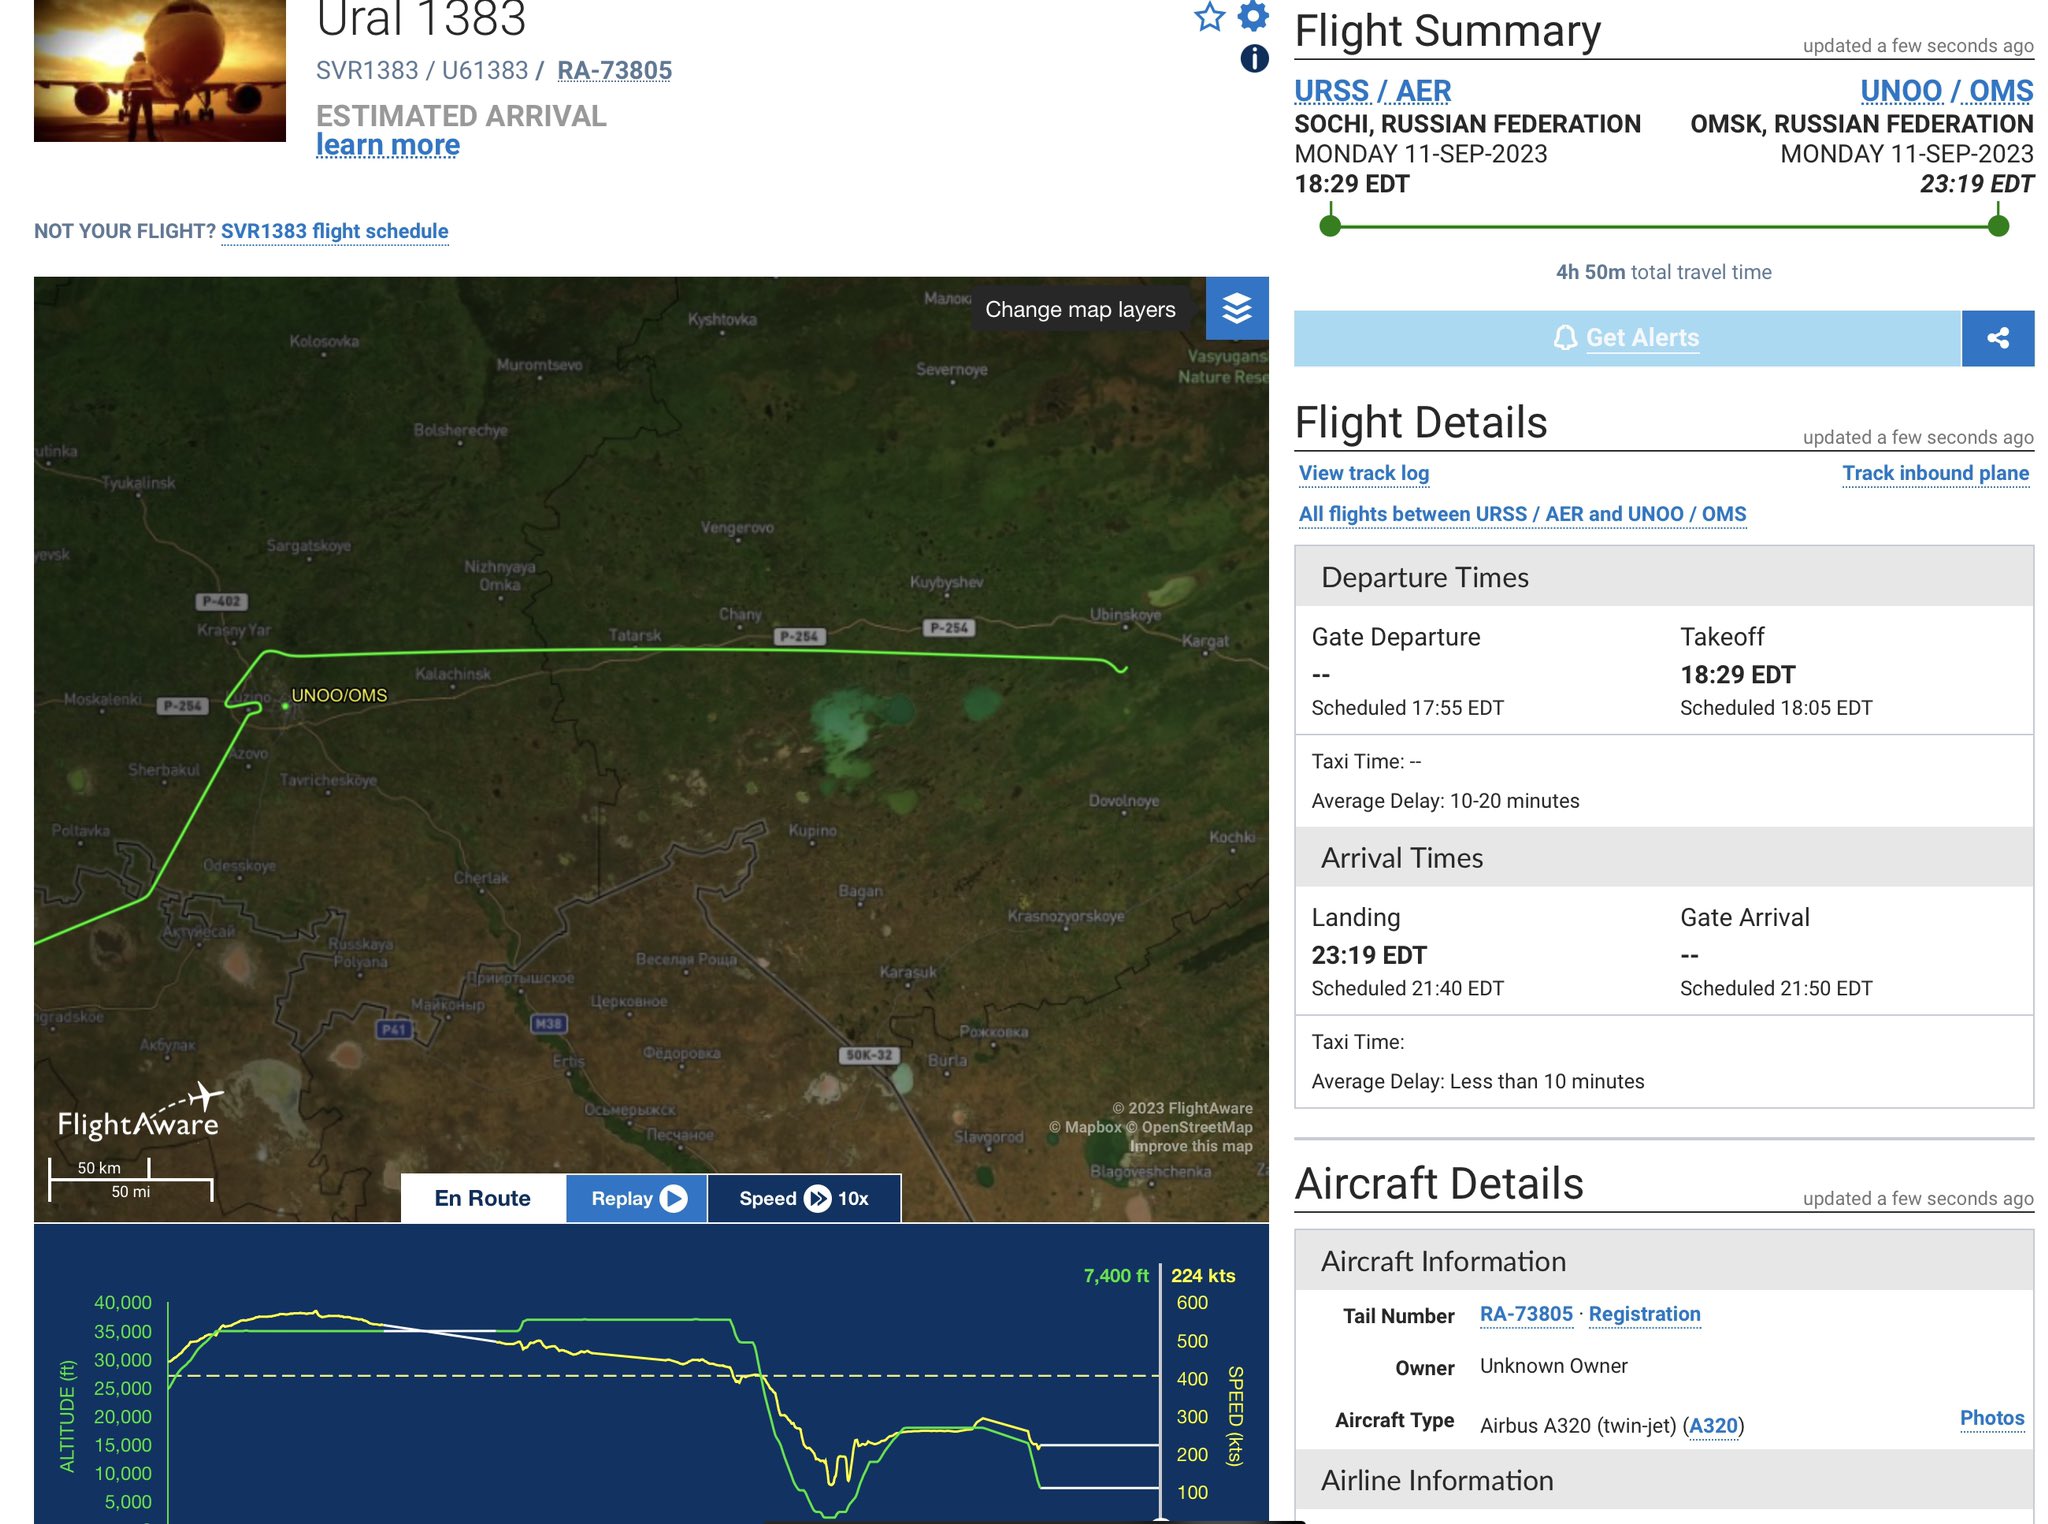The width and height of the screenshot is (2048, 1524).
Task: Open the map layers icon
Action: 1237,308
